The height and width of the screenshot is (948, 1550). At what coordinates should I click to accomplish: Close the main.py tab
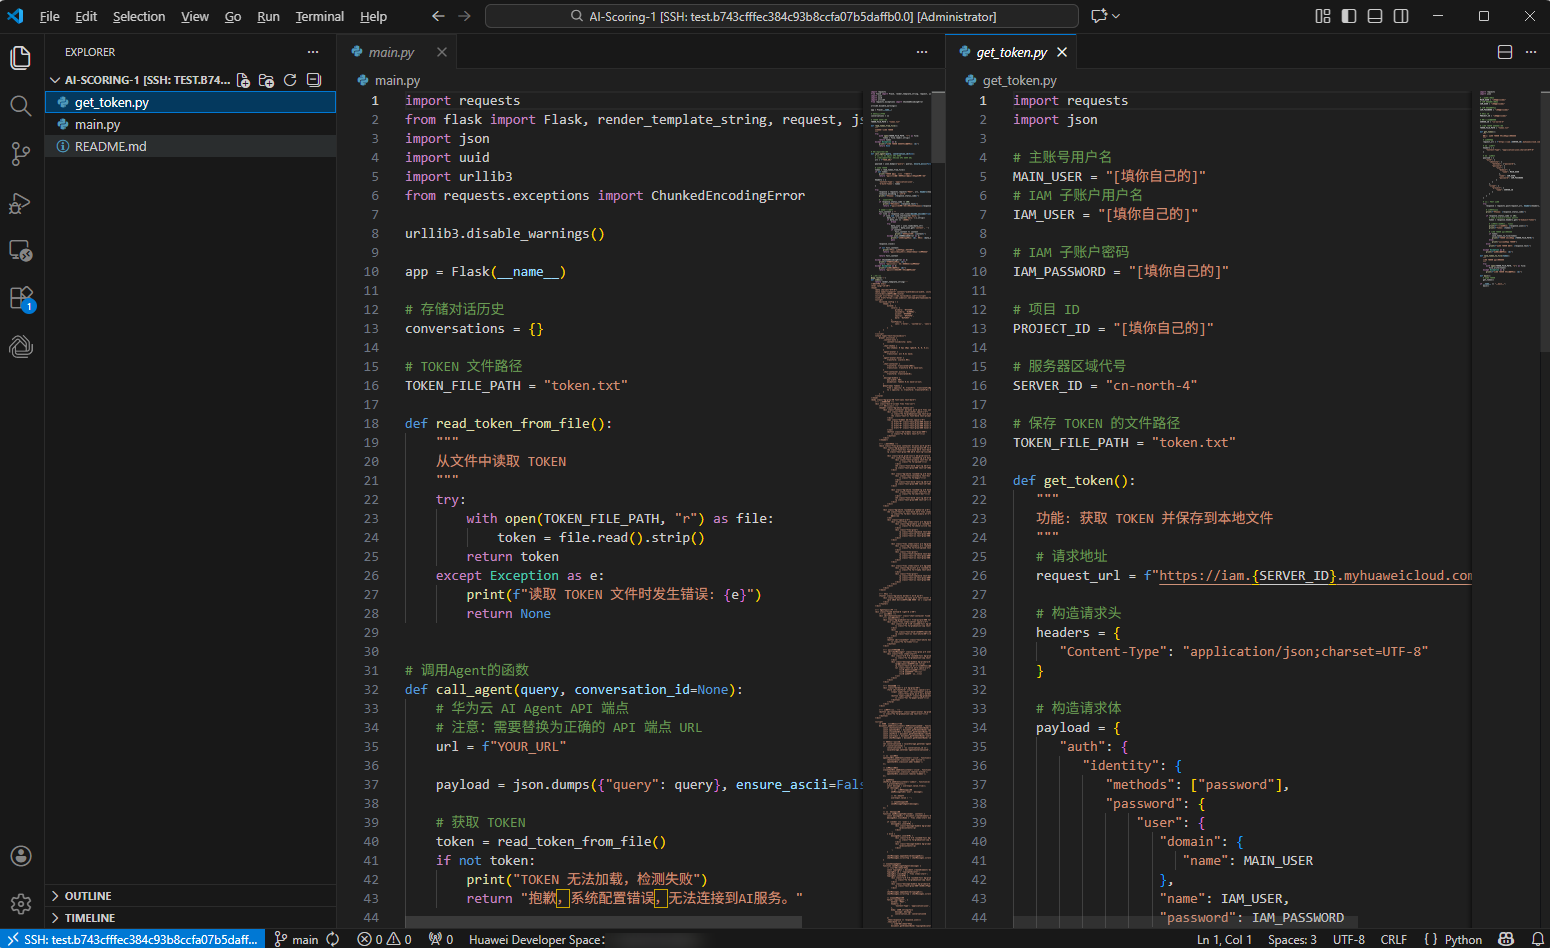pyautogui.click(x=442, y=52)
